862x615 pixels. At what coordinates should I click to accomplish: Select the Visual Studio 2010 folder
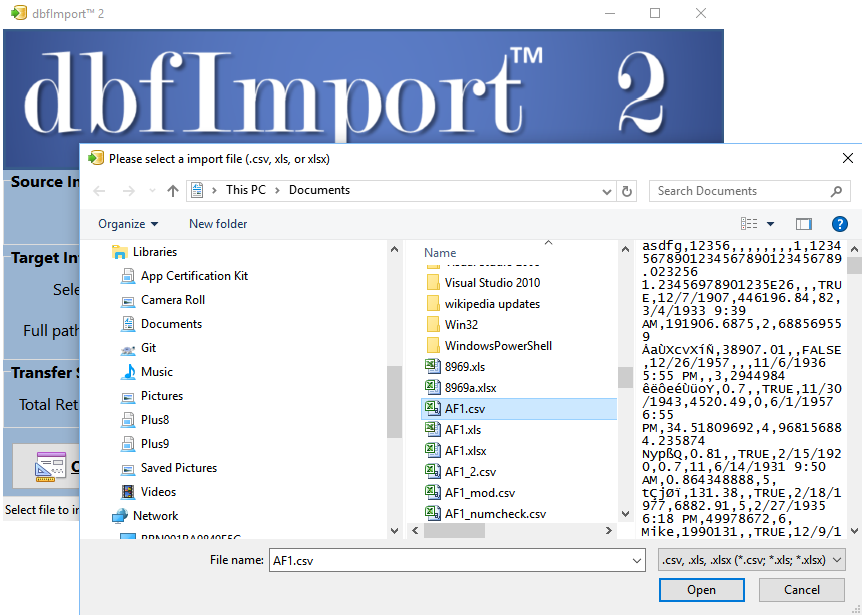coord(492,282)
